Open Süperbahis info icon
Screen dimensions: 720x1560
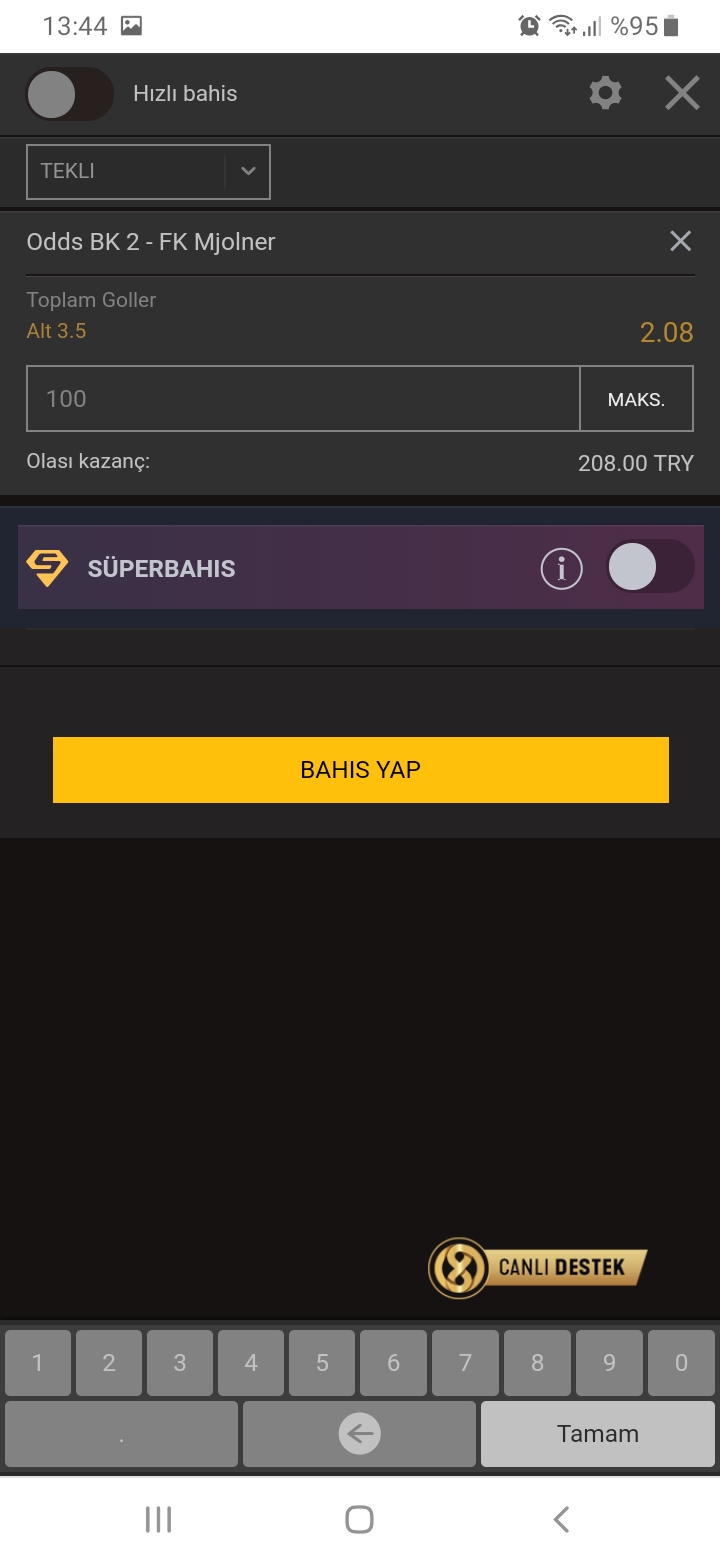[x=561, y=569]
